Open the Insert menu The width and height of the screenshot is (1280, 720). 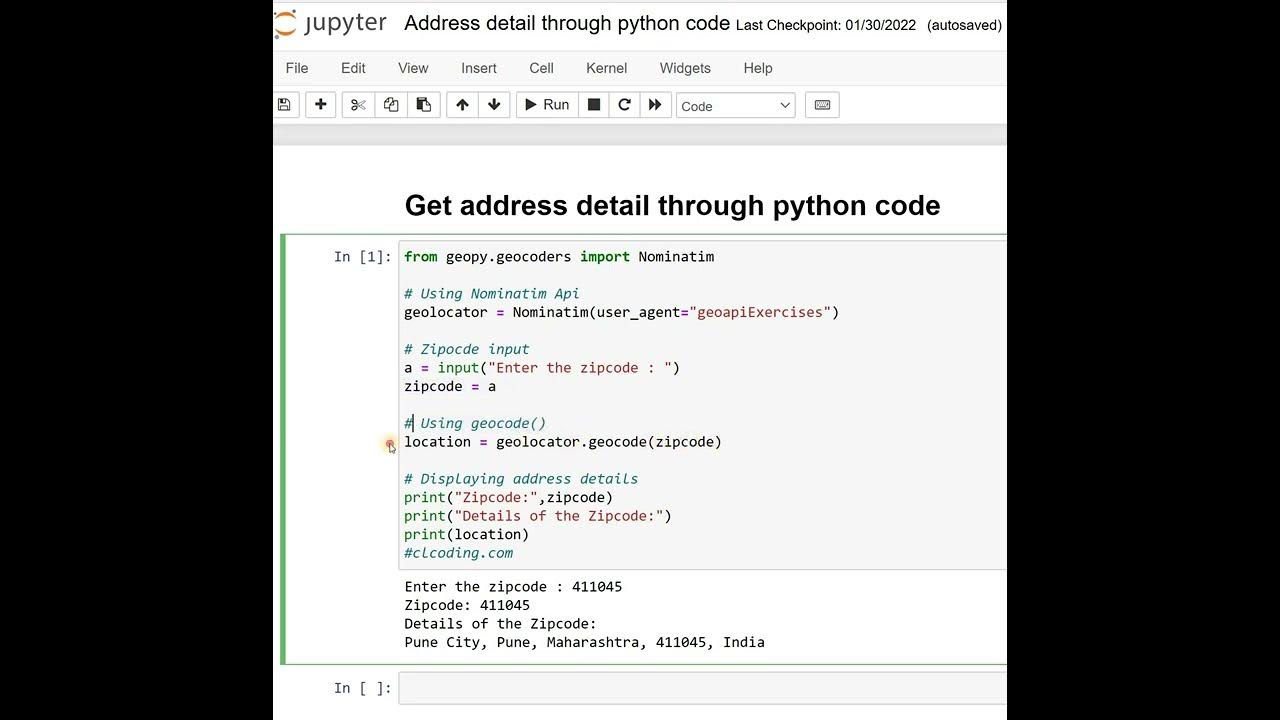pyautogui.click(x=479, y=68)
